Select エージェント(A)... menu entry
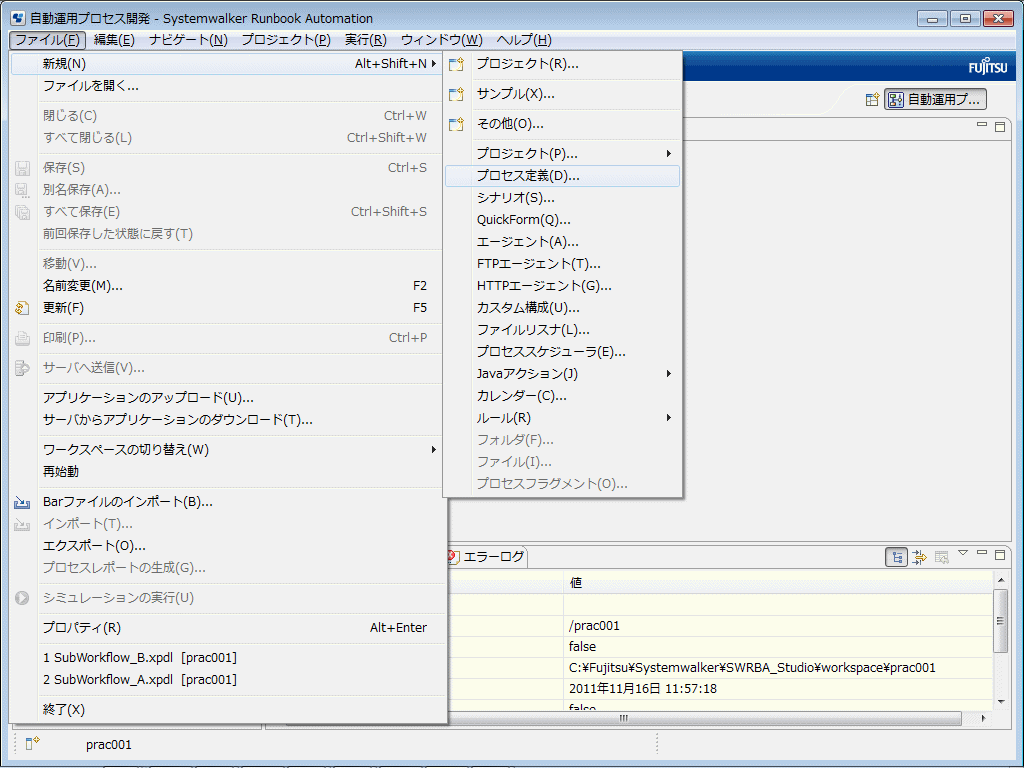 tap(562, 242)
